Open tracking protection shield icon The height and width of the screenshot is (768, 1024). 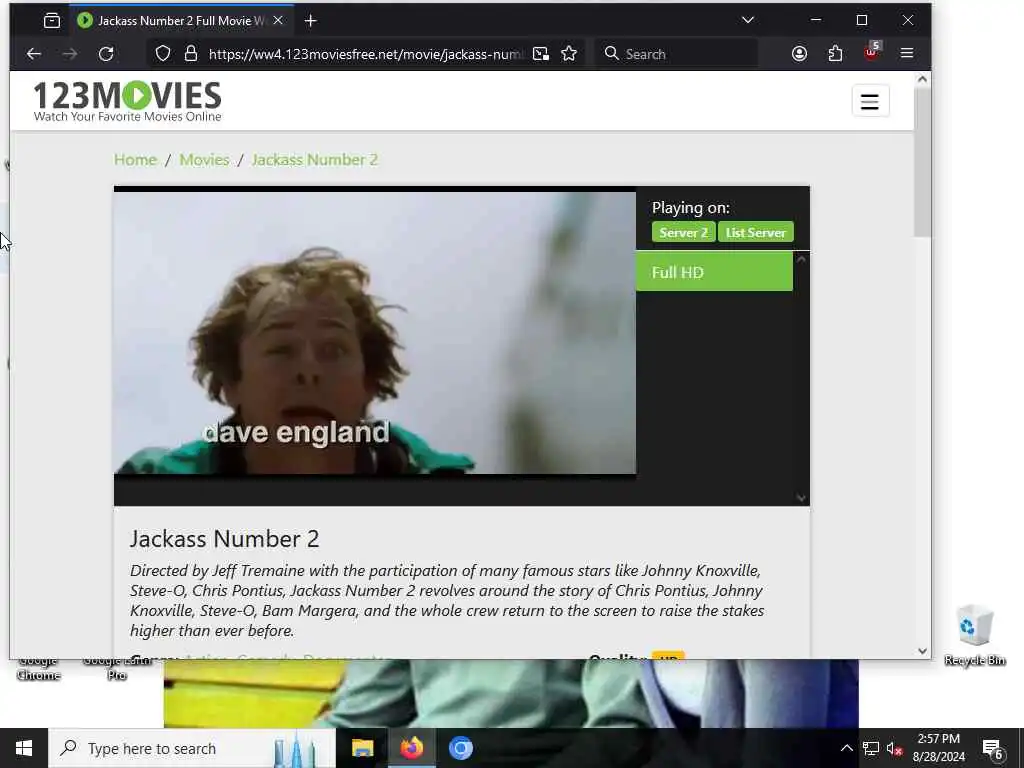pyautogui.click(x=163, y=54)
